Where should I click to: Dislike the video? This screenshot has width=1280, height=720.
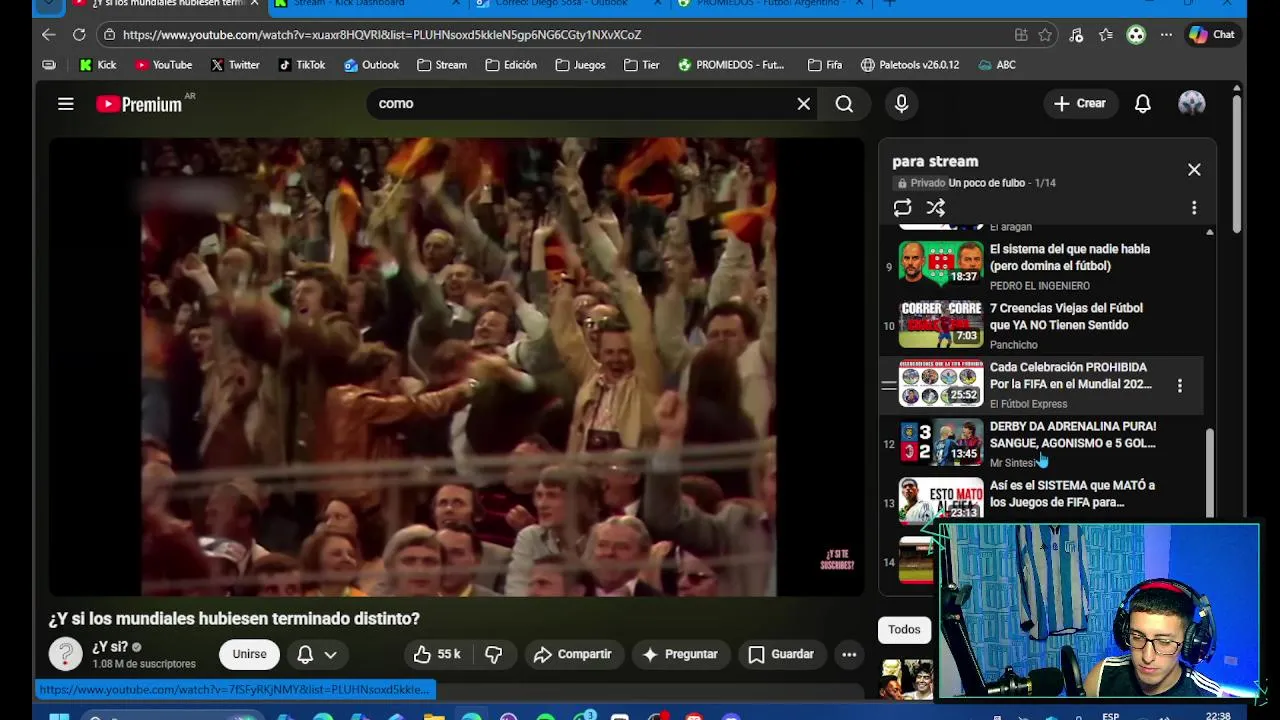494,654
